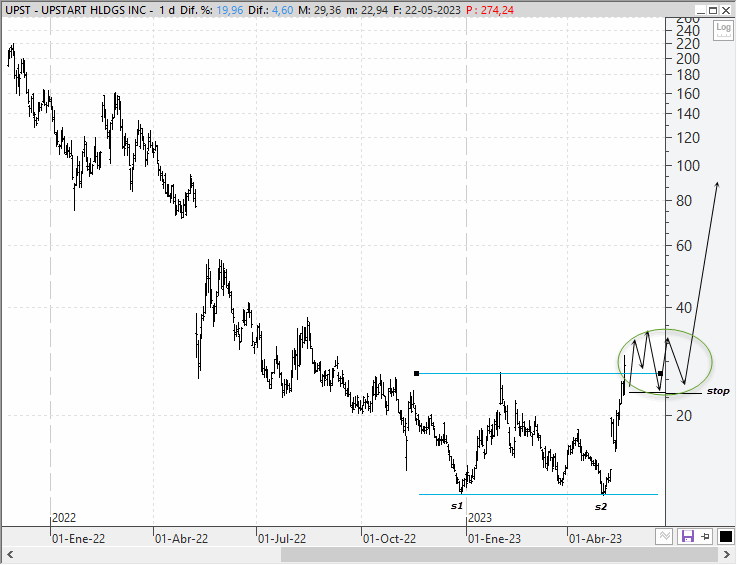This screenshot has height=565, width=737.
Task: Click the 100 price axis label
Action: tap(688, 166)
